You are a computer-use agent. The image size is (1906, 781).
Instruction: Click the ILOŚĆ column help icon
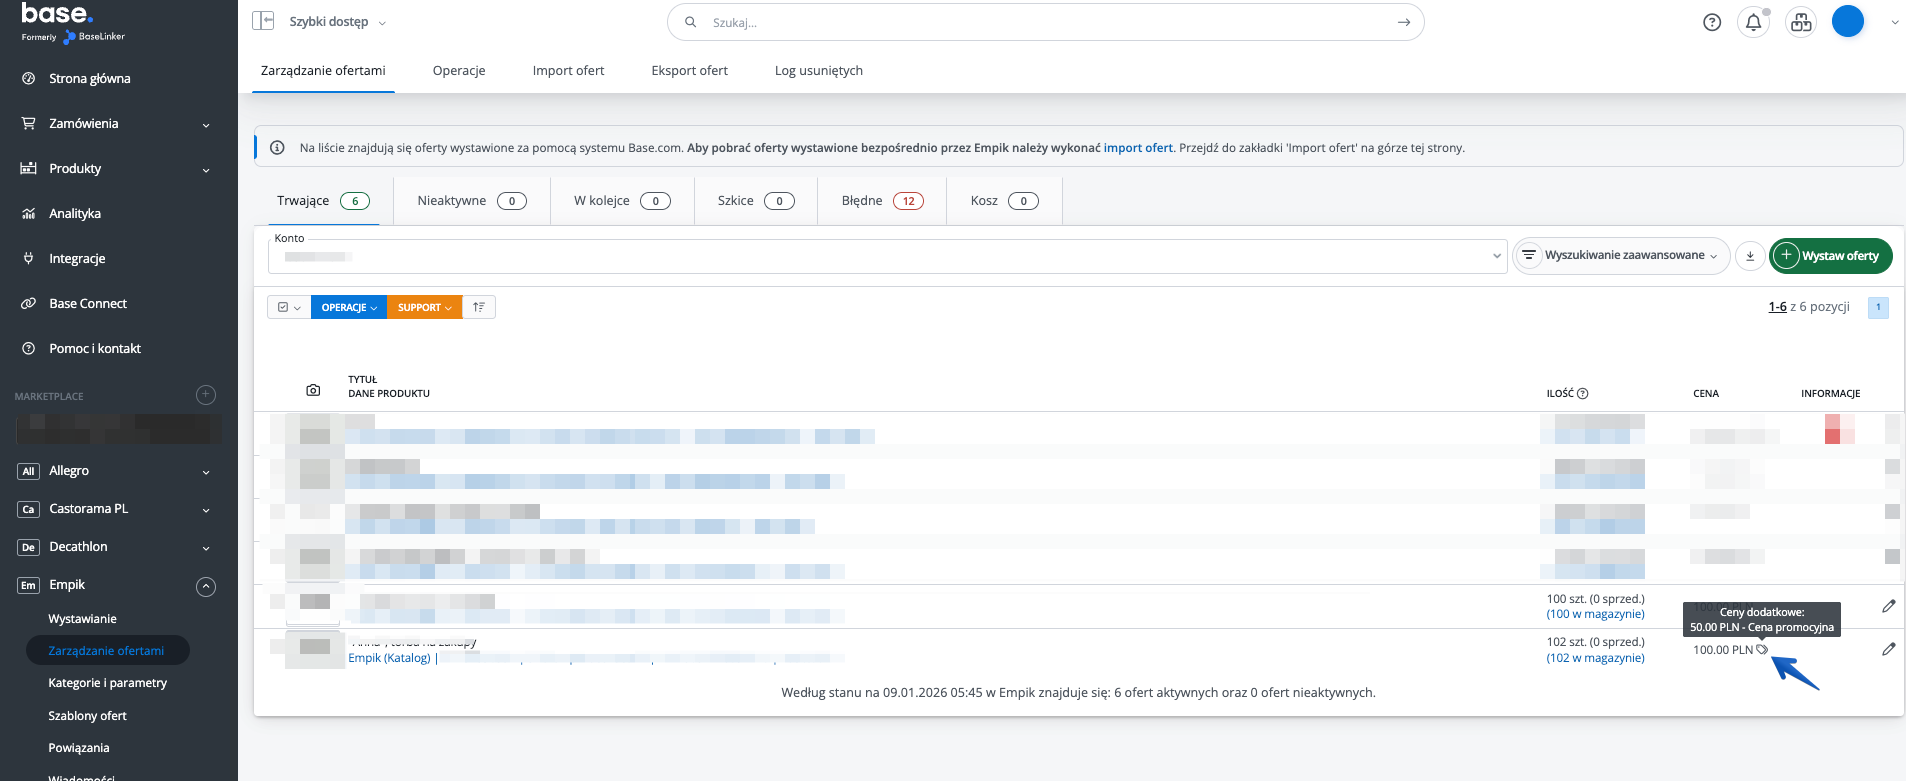[x=1583, y=394]
